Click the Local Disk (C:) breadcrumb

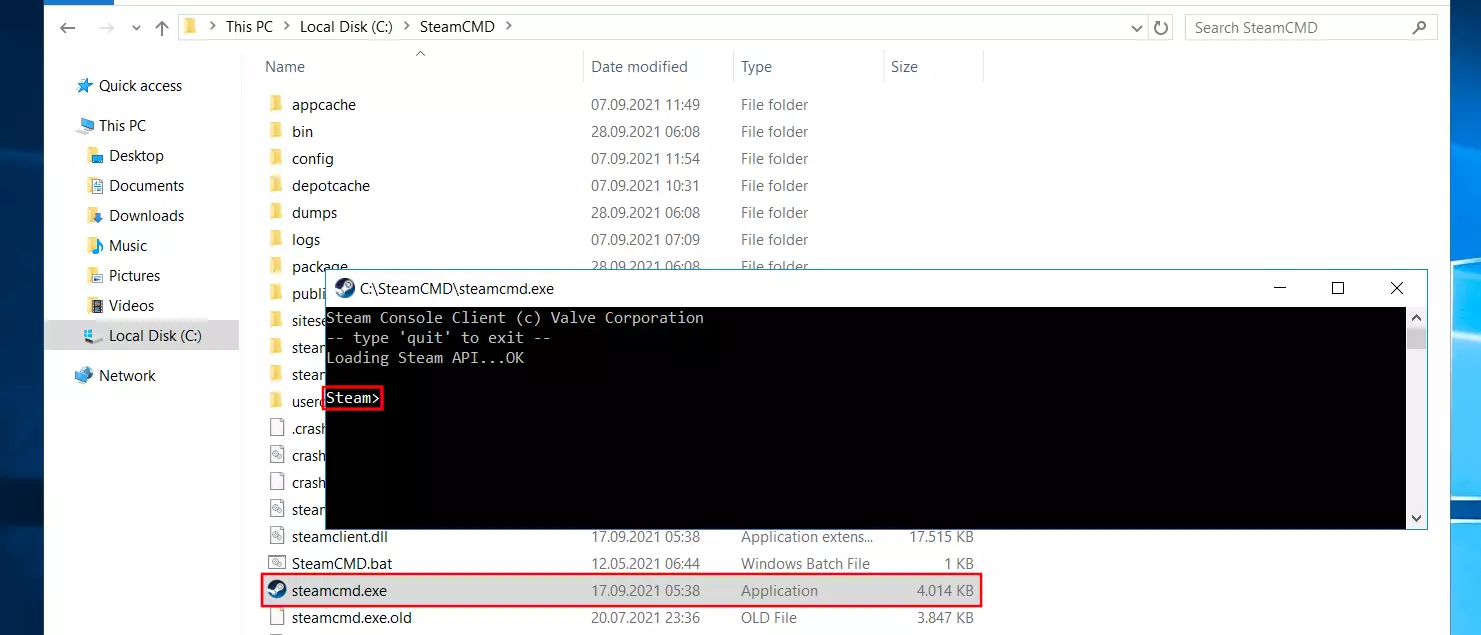(x=346, y=27)
